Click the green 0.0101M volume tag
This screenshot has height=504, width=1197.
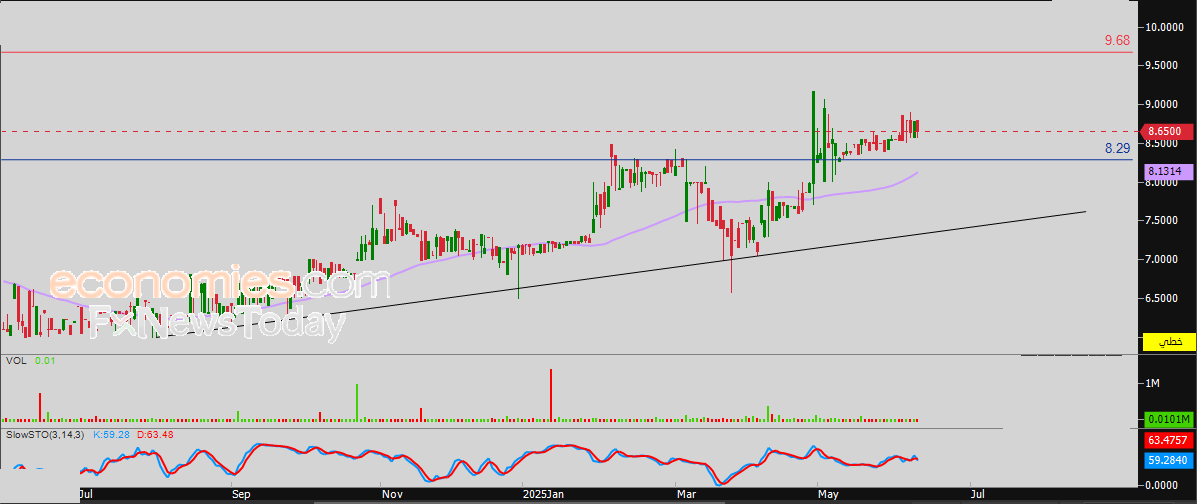tap(1168, 419)
